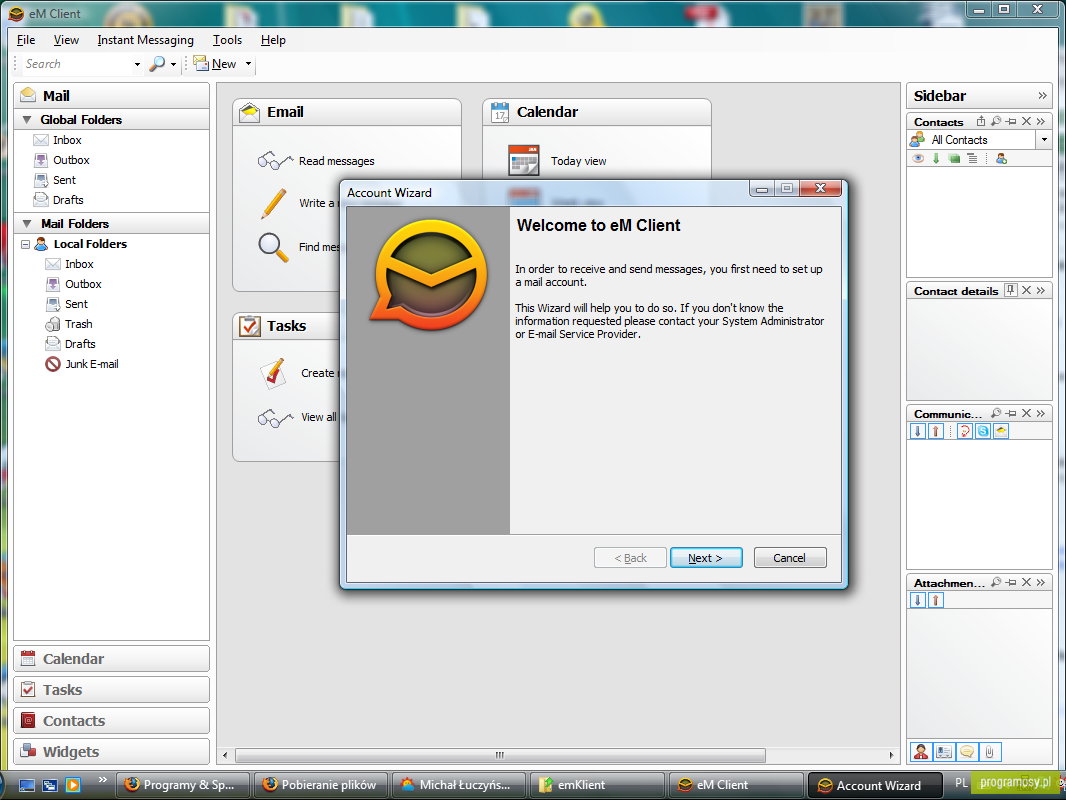The image size is (1066, 800).
Task: Open the Search field history dropdown
Action: [x=137, y=65]
